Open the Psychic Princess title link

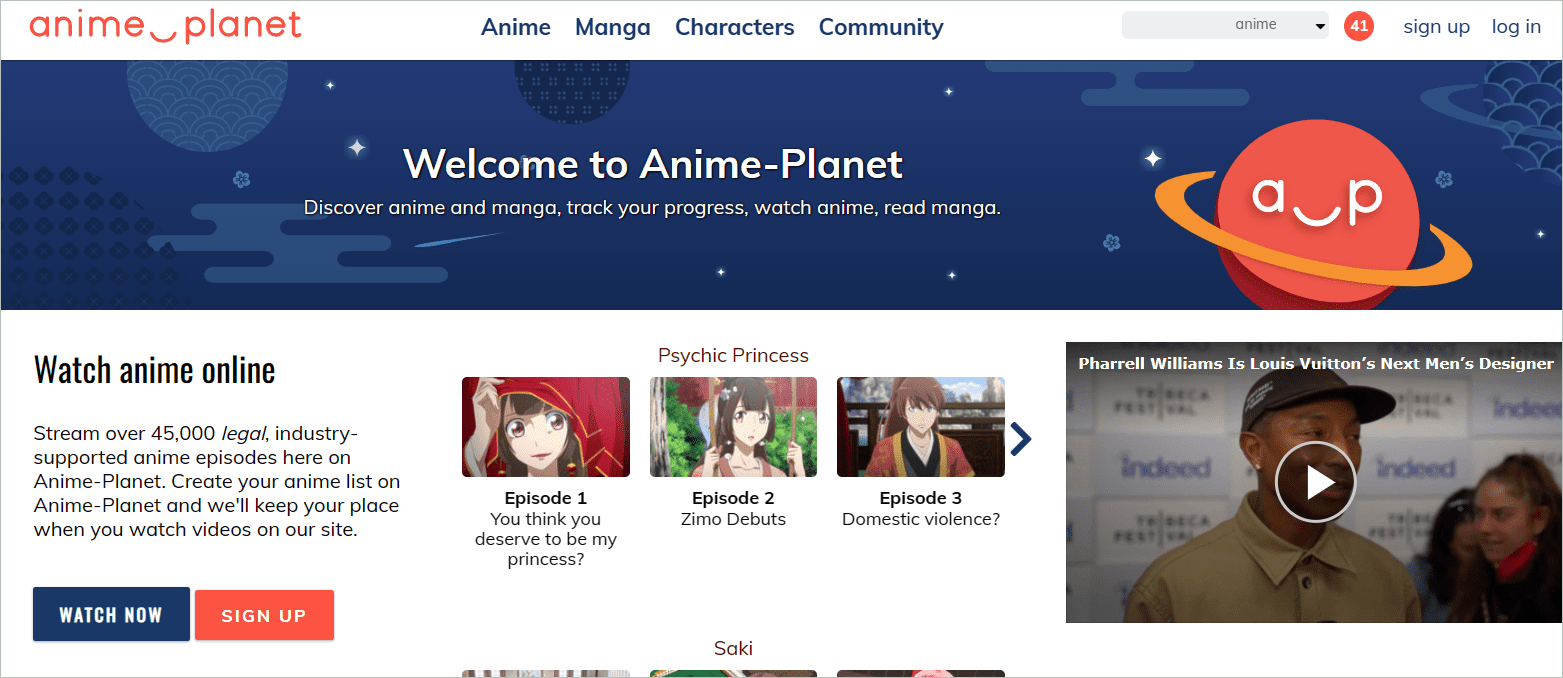click(x=733, y=355)
